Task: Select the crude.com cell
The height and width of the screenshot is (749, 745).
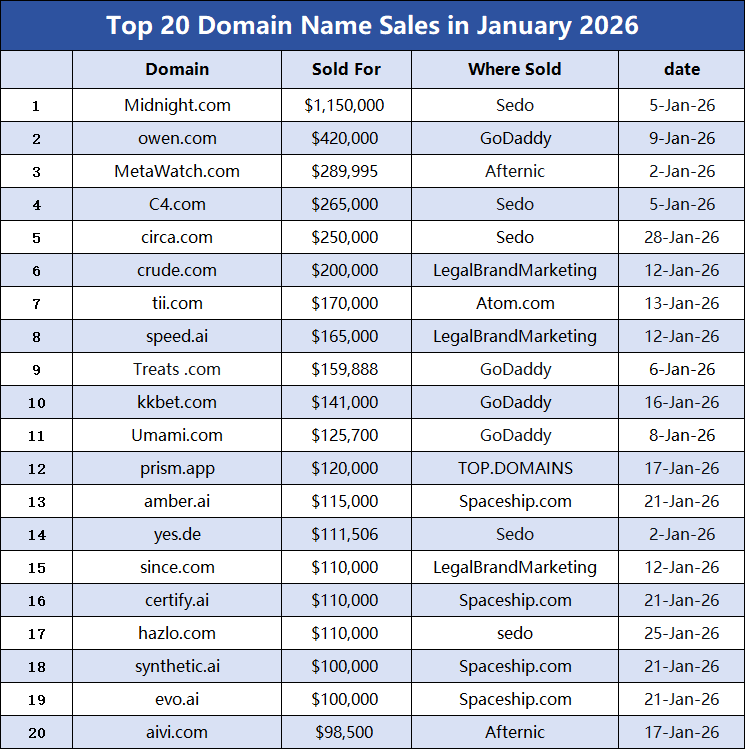Action: tap(177, 270)
